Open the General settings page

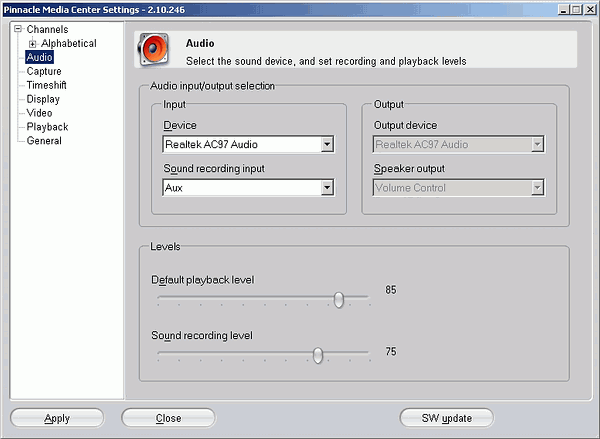tap(44, 140)
